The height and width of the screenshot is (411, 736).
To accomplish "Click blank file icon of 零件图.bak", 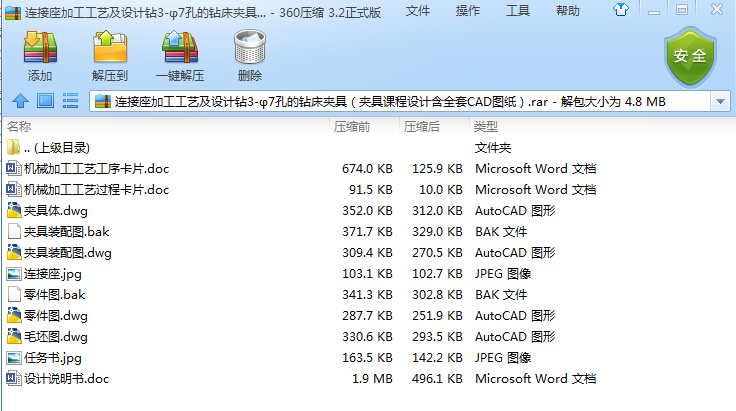I will coord(14,295).
